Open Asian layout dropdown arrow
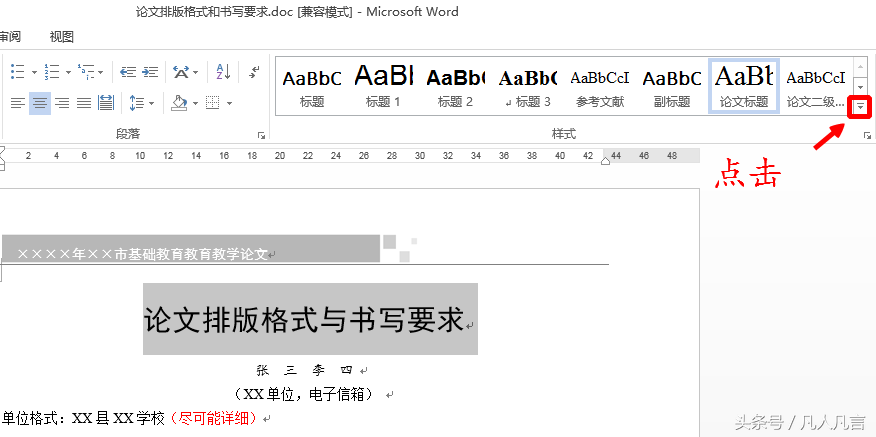 196,72
